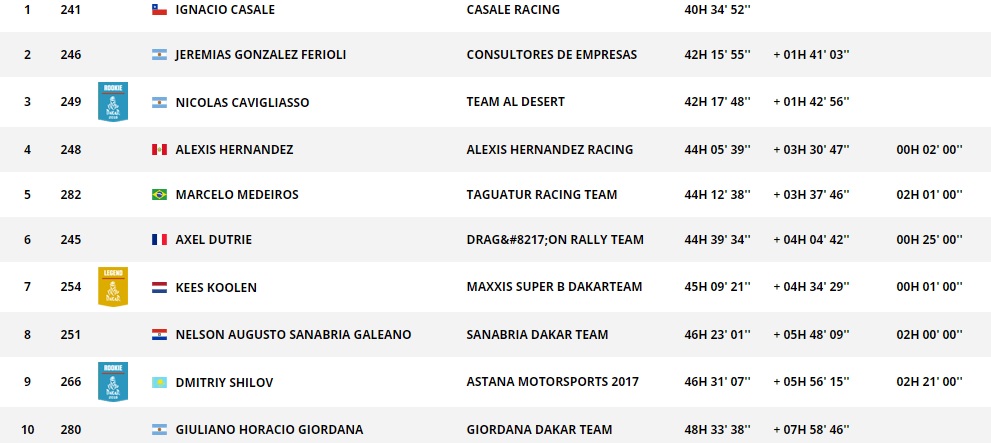Click the Netherlands flag beside Kees Koolen
Image resolution: width=991 pixels, height=443 pixels.
coord(158,288)
